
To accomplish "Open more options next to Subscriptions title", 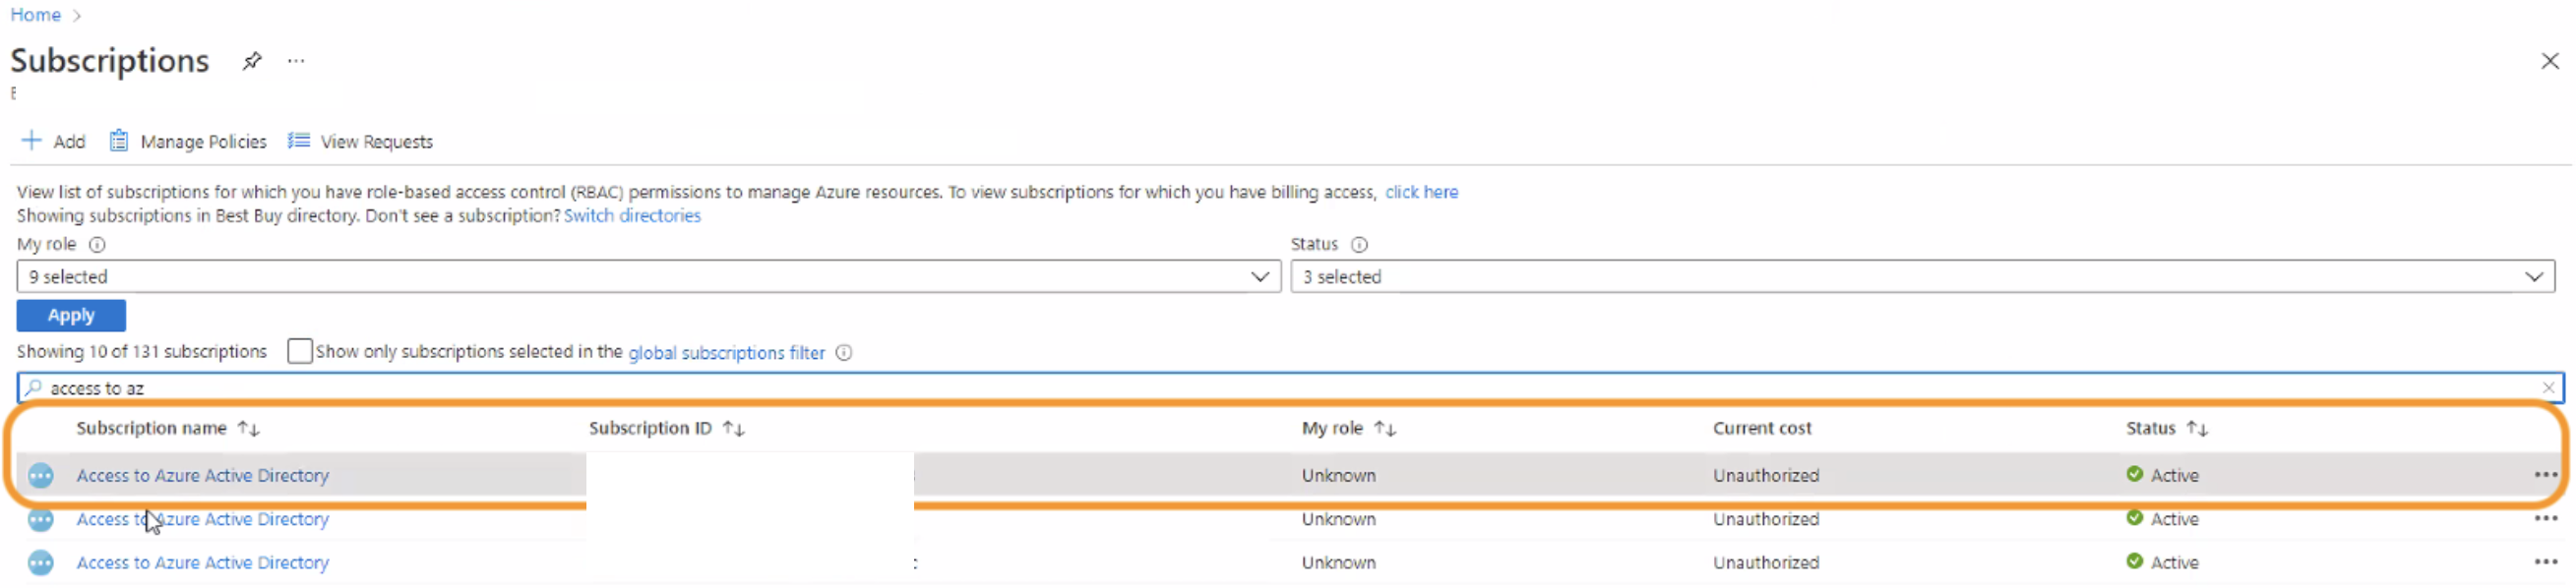I will pos(295,60).
